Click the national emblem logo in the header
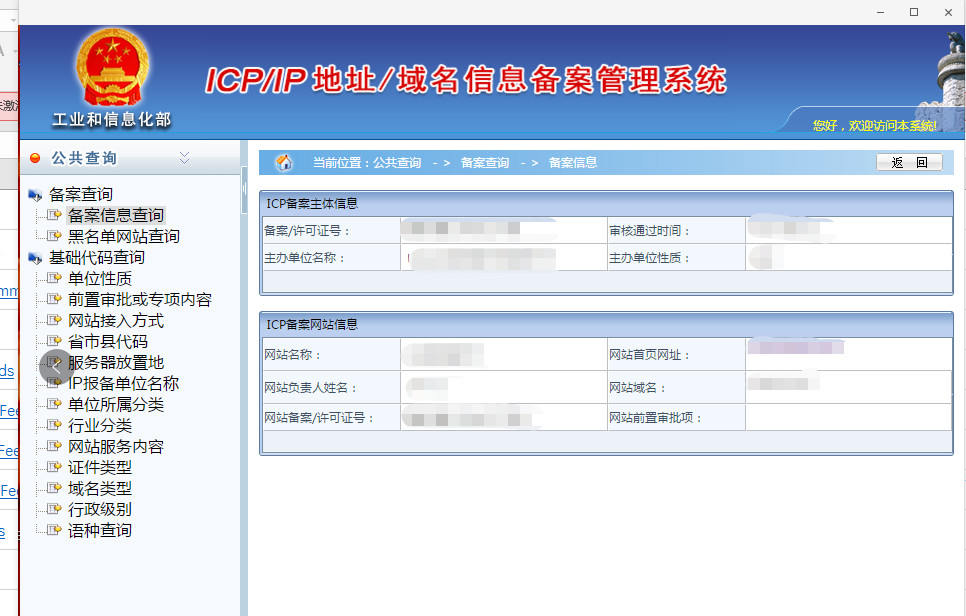Image resolution: width=966 pixels, height=616 pixels. [x=112, y=67]
